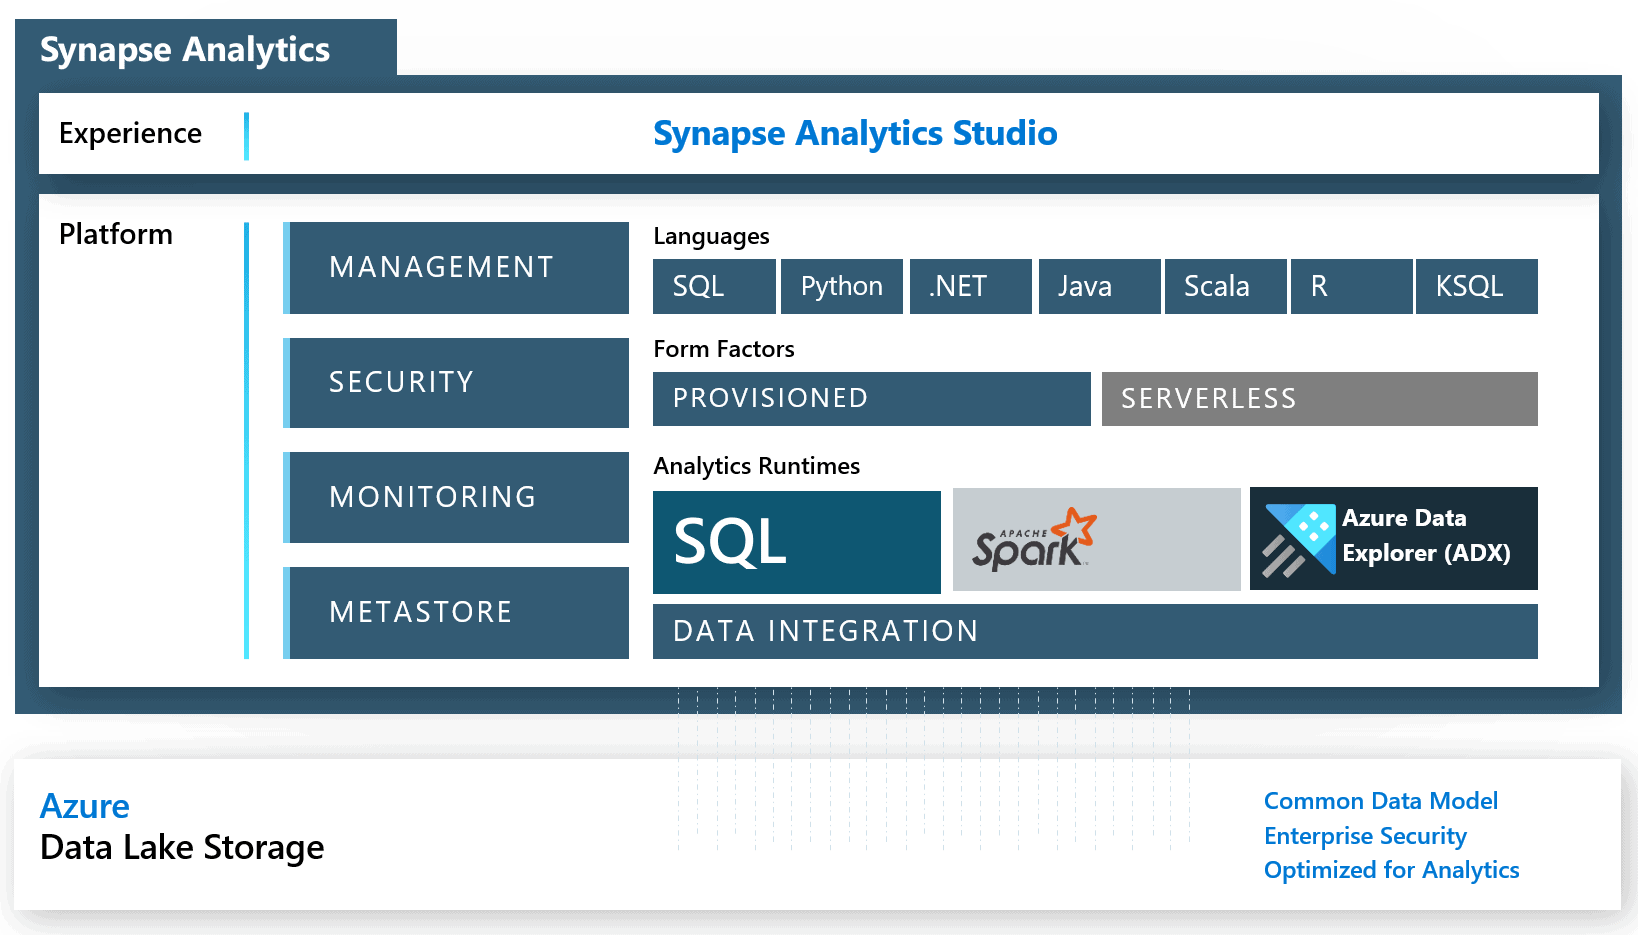Select the METASTORE block
1638x935 pixels.
(x=456, y=613)
